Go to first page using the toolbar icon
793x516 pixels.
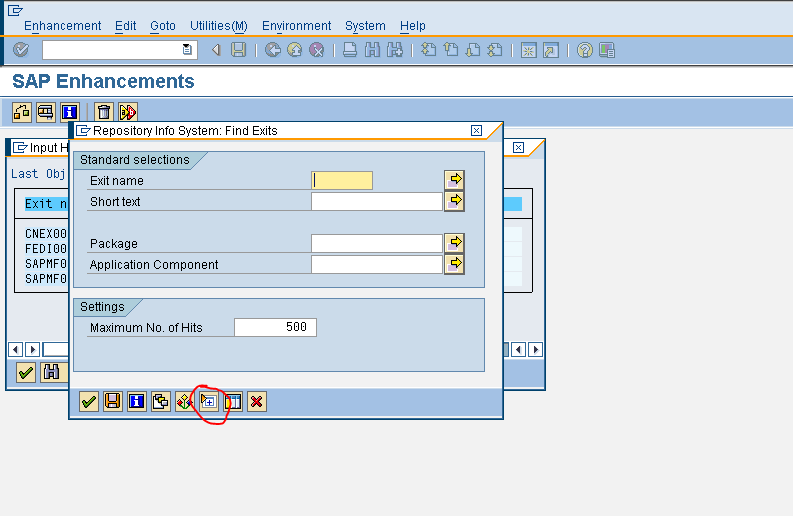click(428, 50)
